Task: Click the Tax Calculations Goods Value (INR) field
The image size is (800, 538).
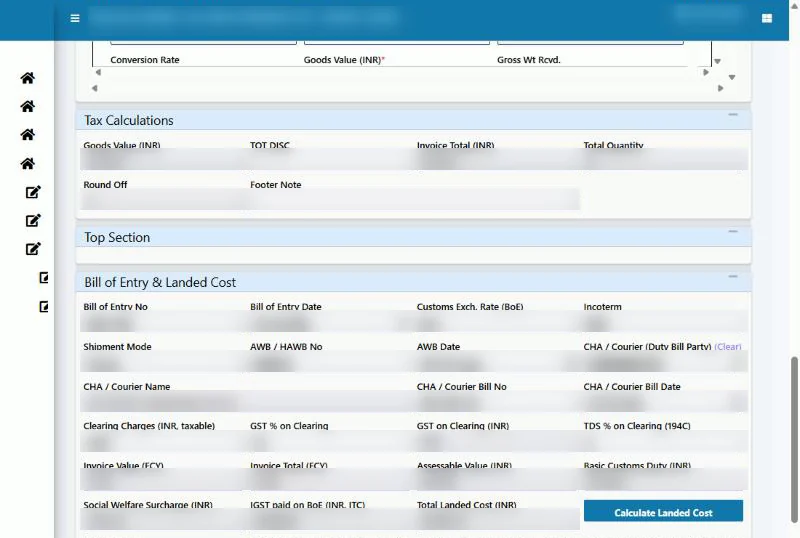Action: (163, 159)
